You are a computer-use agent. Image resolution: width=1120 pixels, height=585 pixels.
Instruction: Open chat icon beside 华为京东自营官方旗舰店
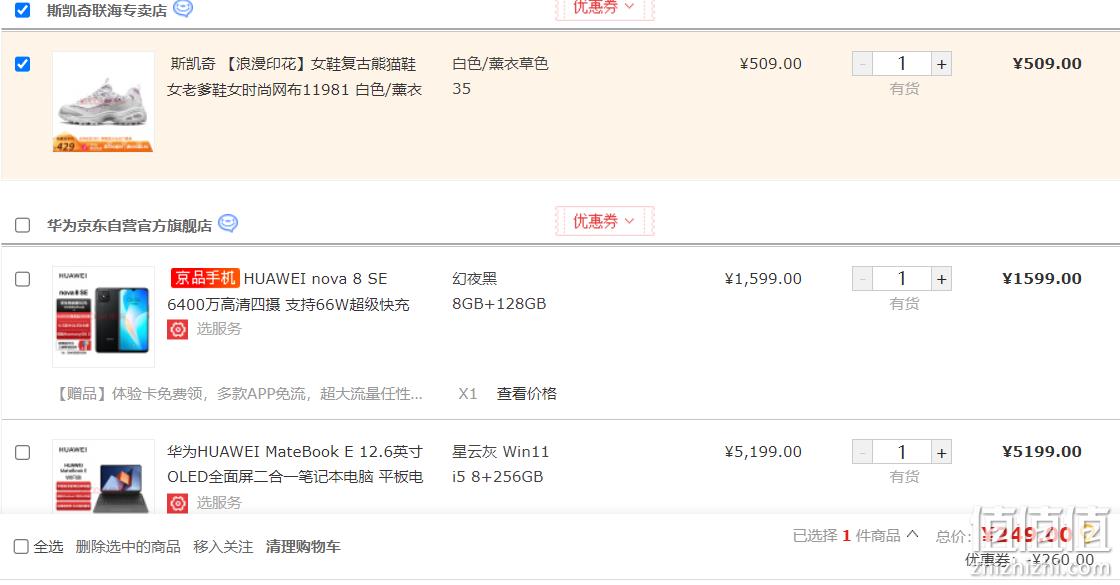click(x=228, y=224)
